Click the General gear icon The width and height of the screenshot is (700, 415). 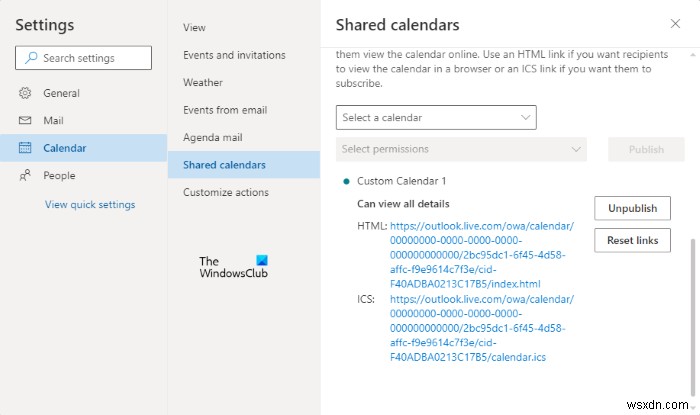click(x=26, y=93)
